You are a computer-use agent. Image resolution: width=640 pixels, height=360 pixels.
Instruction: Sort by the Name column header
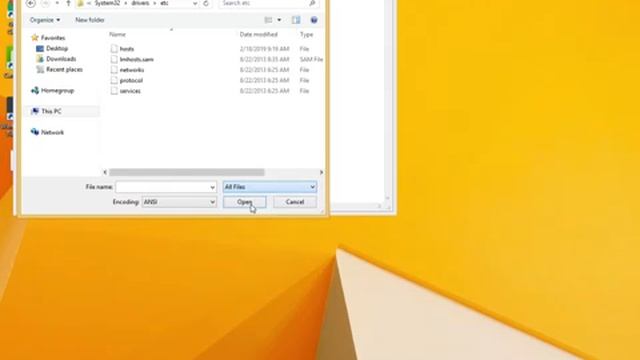[118, 34]
